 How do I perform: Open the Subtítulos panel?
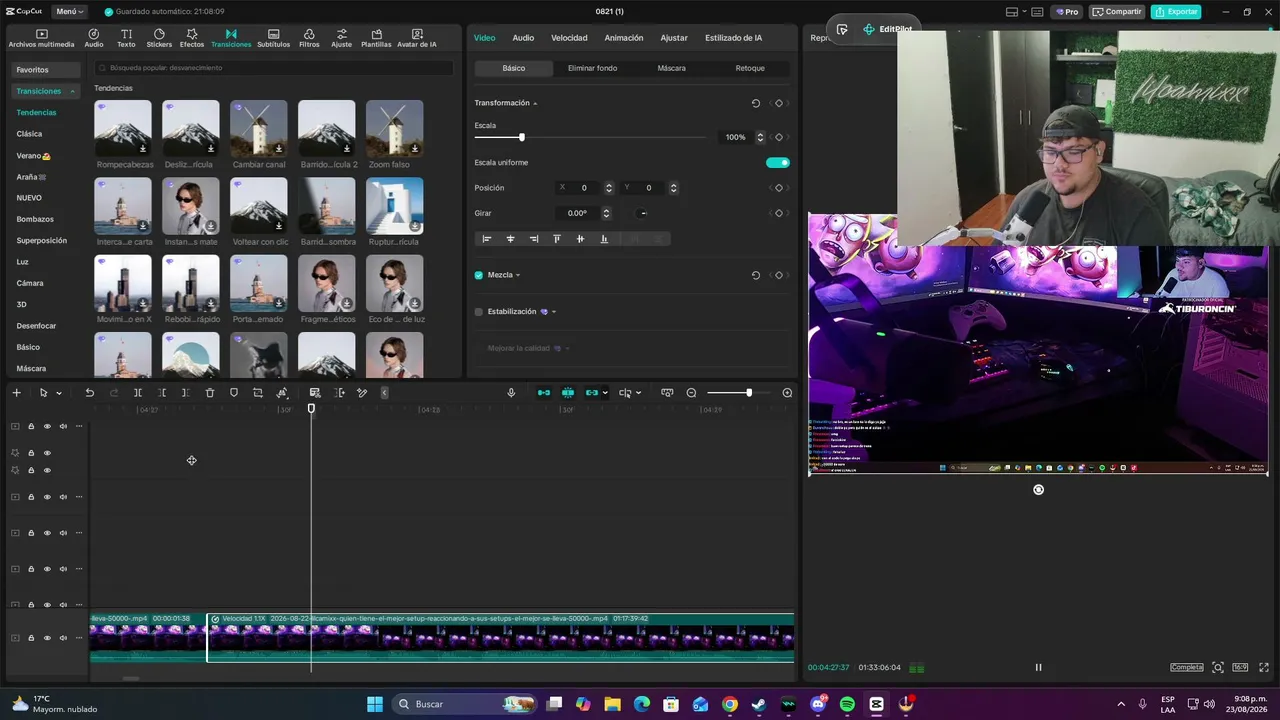point(273,38)
